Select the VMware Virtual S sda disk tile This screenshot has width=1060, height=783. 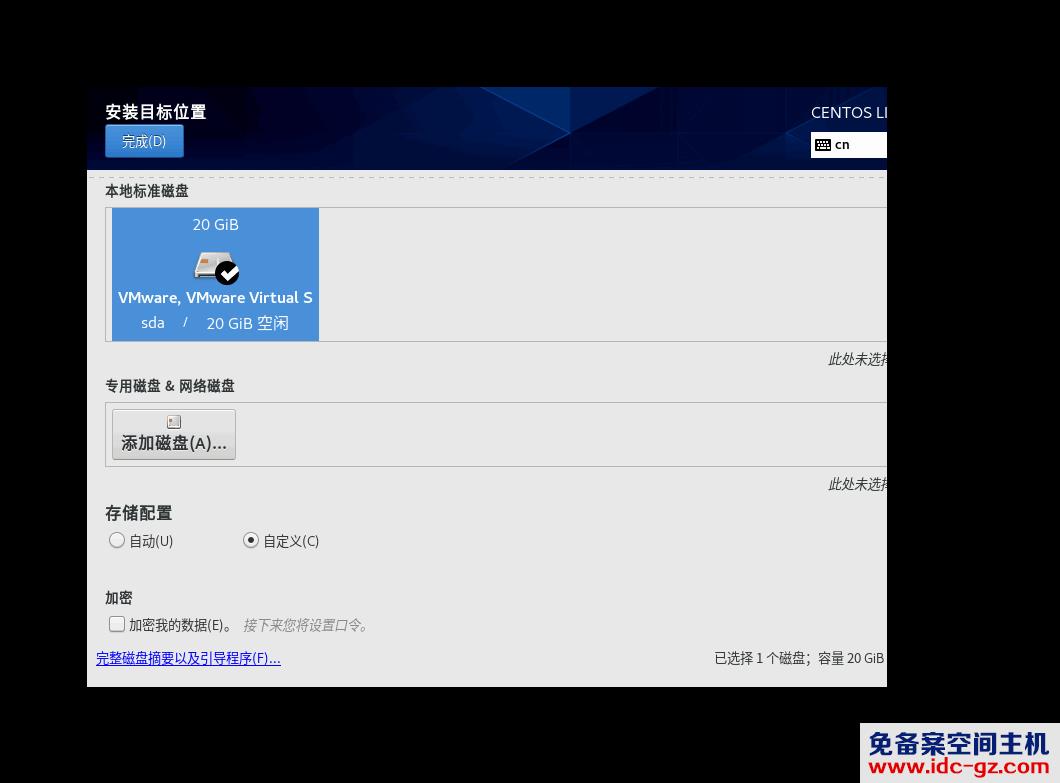[x=215, y=274]
